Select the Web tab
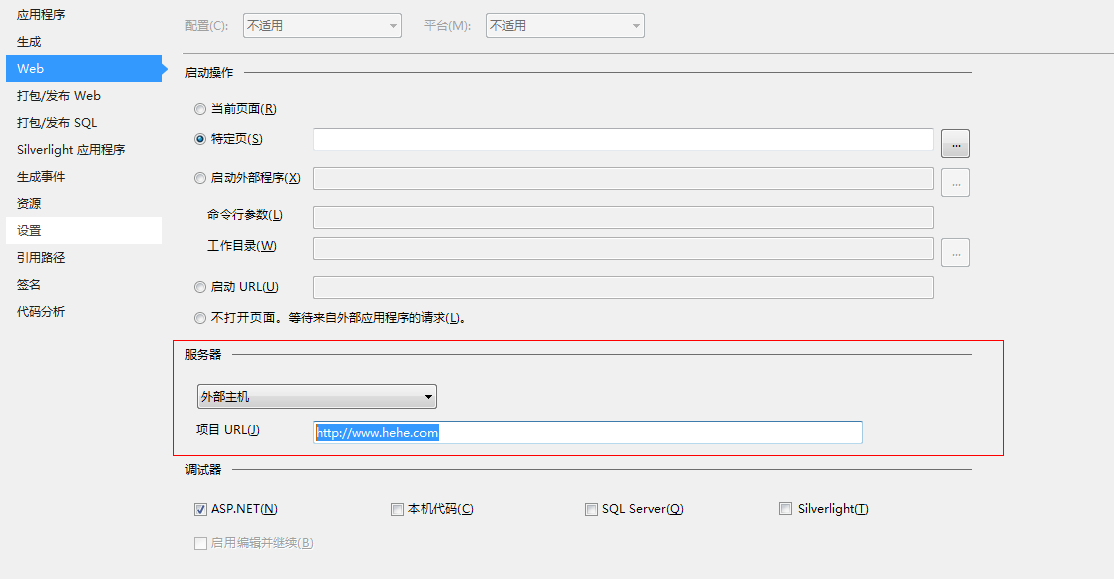 84,69
